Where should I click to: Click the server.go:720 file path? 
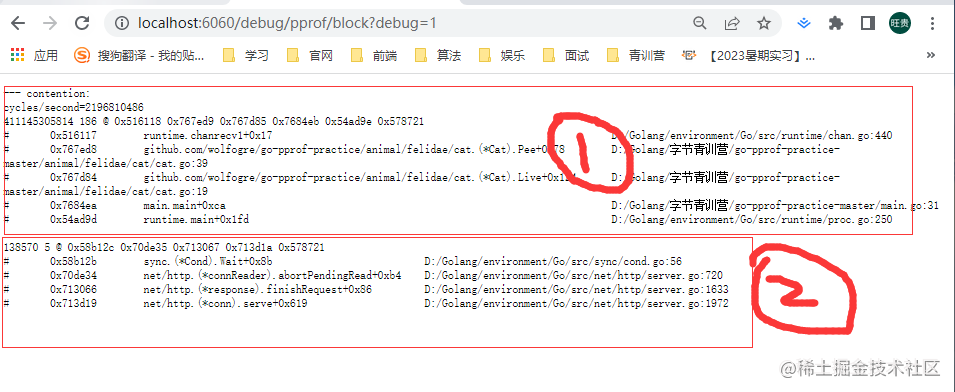tap(574, 276)
